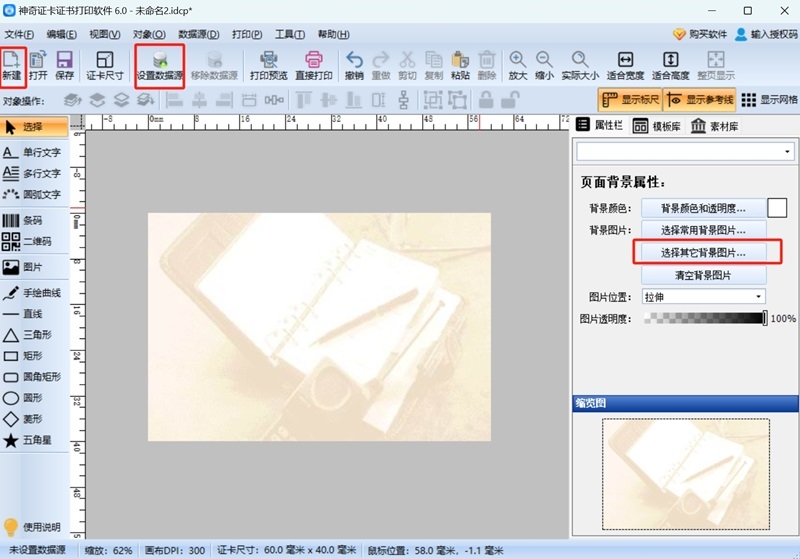Toggle the 显示参考线 guide lines
800x559 pixels.
point(699,100)
